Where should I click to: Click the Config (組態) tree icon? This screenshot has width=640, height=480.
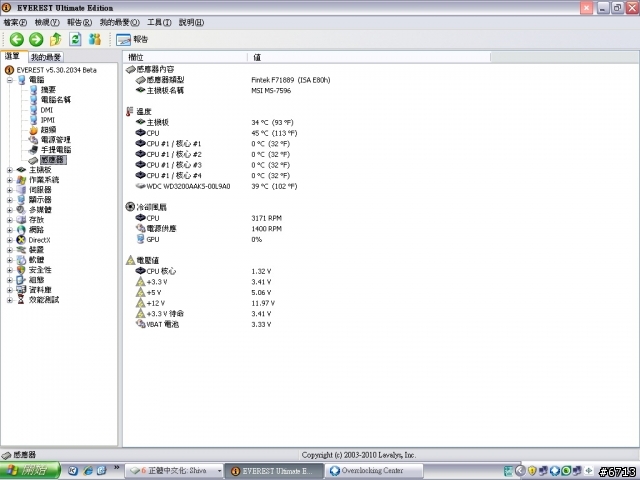(21, 280)
